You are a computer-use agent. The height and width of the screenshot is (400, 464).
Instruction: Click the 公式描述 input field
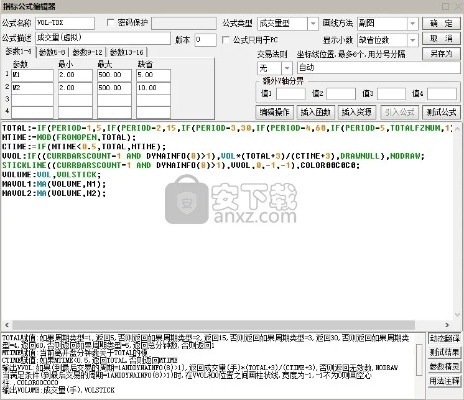[103, 38]
